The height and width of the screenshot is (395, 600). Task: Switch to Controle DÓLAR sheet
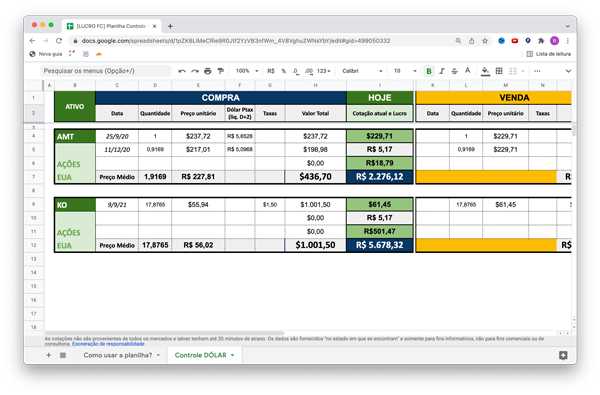click(201, 355)
